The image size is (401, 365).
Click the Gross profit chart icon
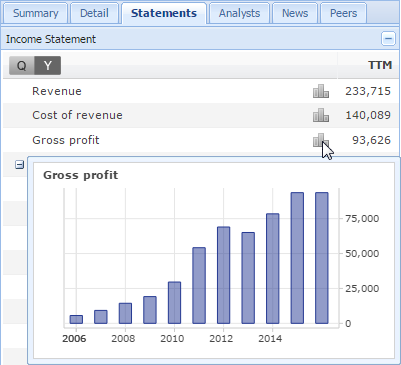[x=321, y=140]
